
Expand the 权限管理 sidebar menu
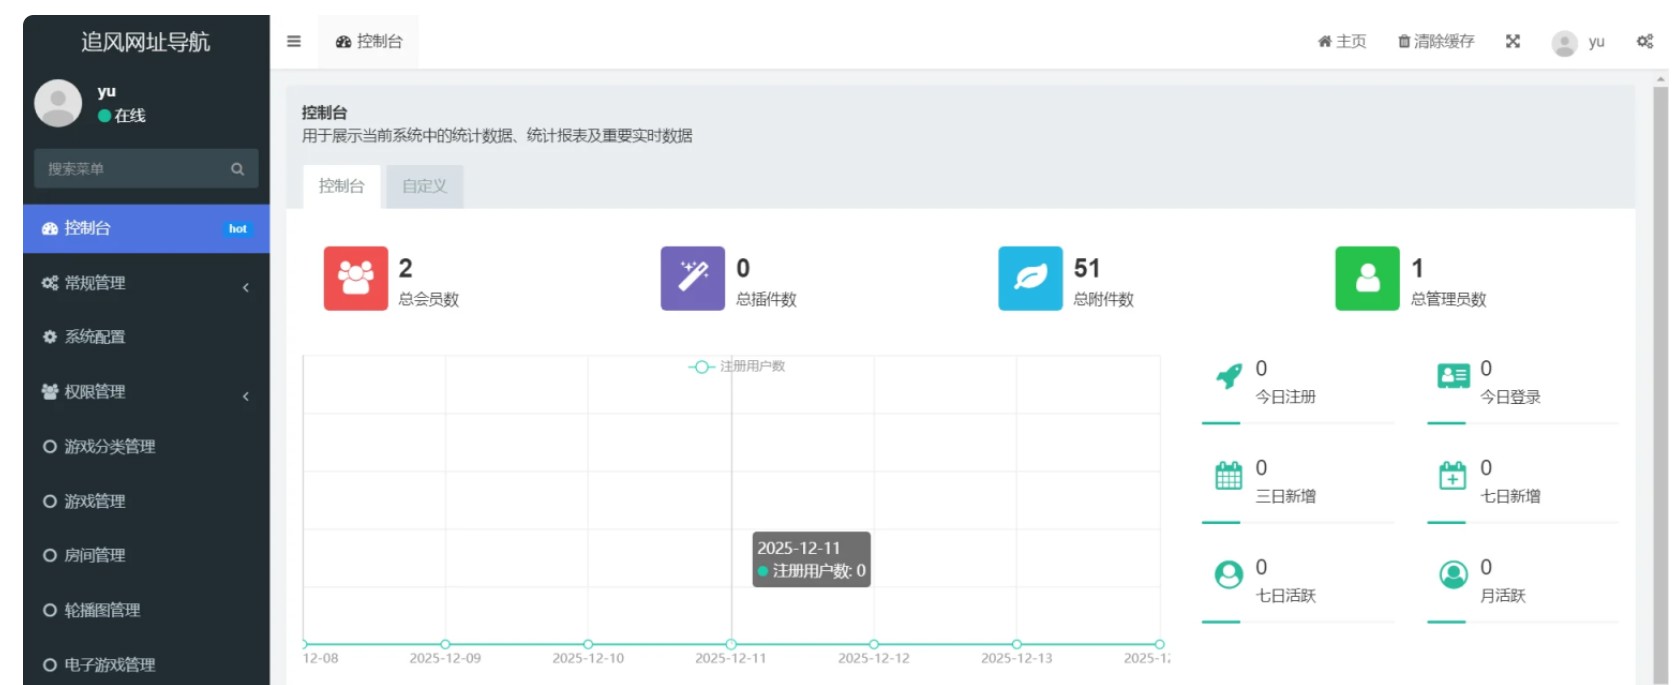pos(145,392)
